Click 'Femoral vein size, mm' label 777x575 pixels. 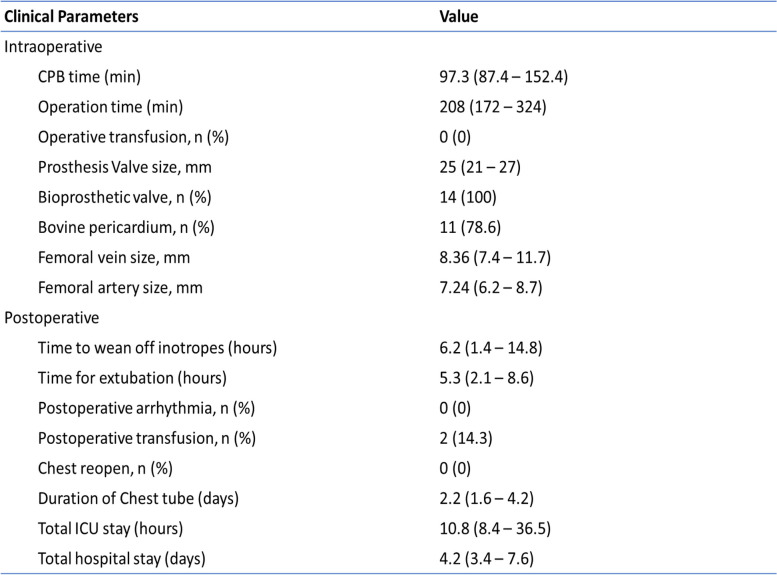coord(114,258)
